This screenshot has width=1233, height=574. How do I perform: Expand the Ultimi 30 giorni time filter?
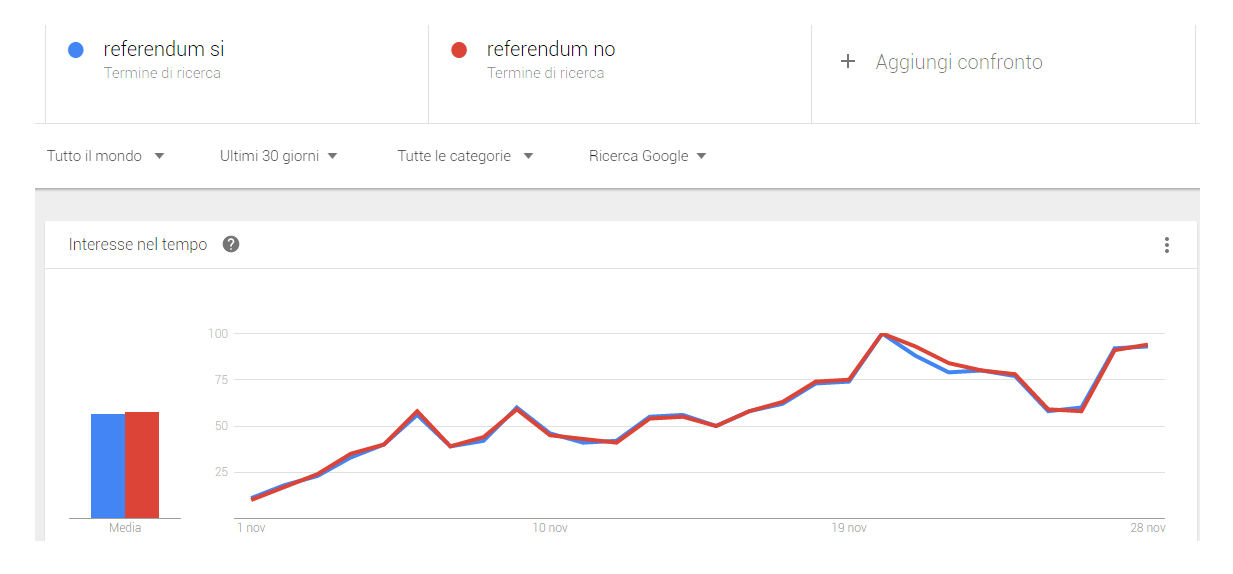tap(278, 156)
